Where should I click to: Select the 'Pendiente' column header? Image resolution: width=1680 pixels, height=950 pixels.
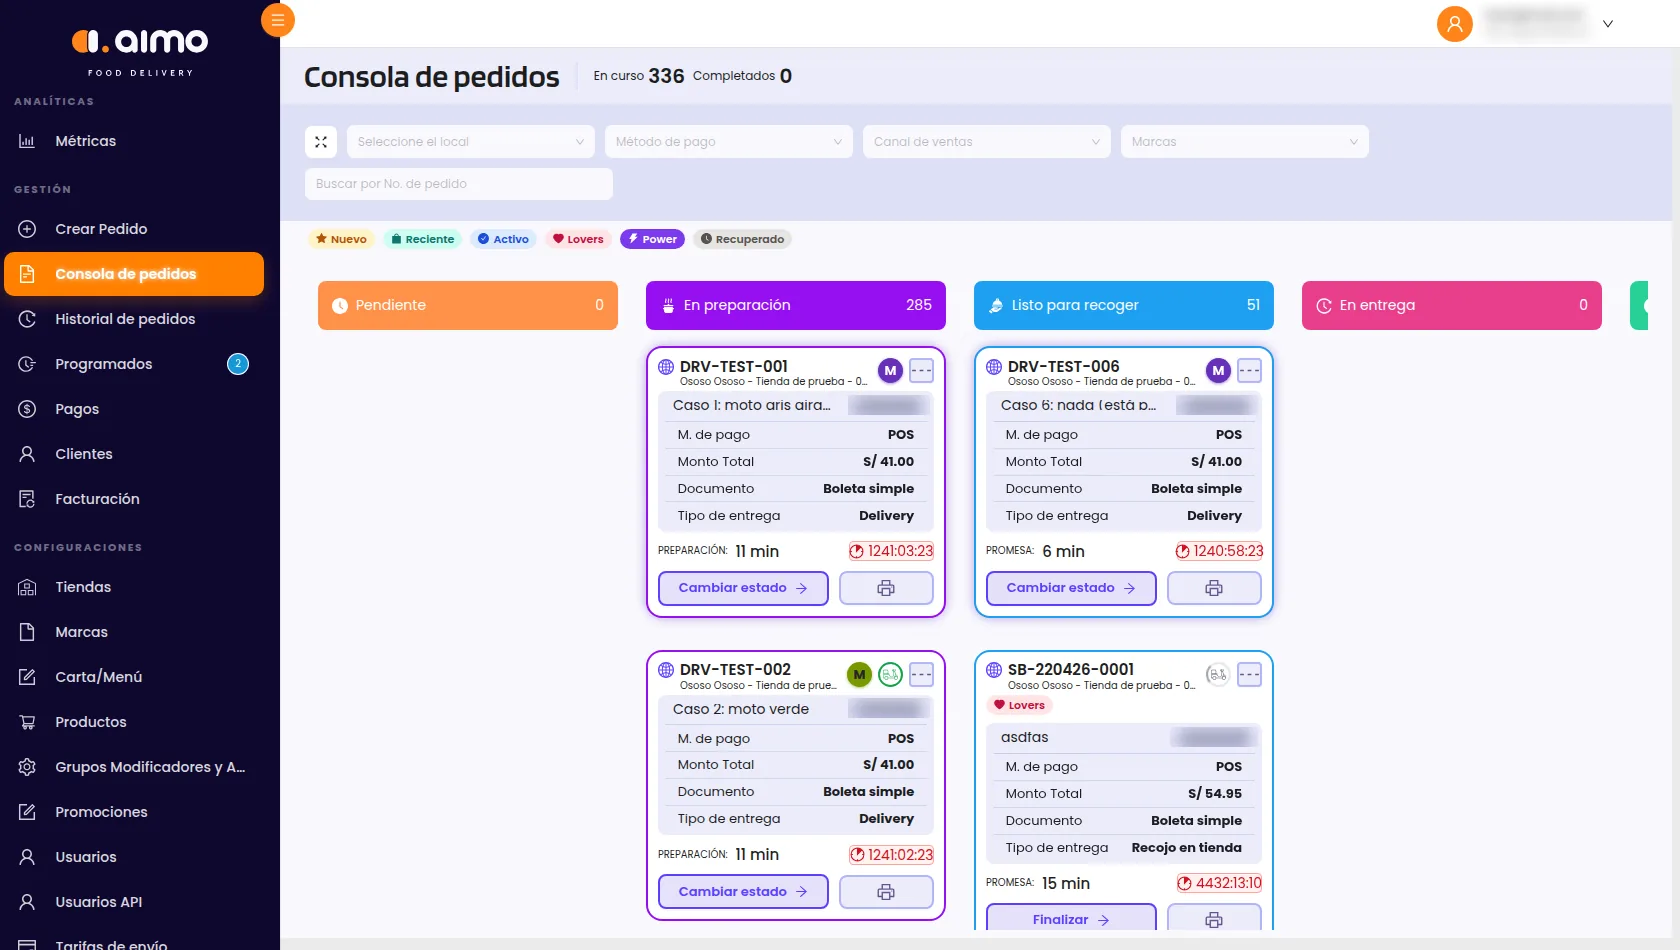468,305
